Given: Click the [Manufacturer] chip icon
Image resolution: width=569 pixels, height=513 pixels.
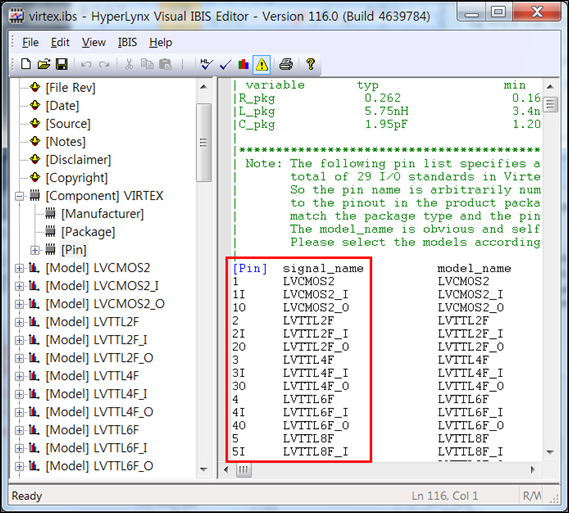Looking at the screenshot, I should tap(50, 213).
